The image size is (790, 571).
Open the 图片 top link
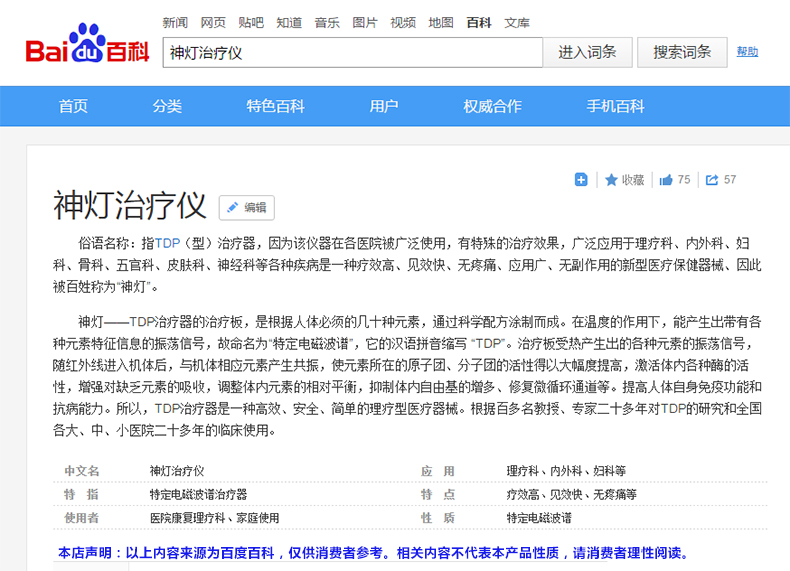click(x=365, y=23)
